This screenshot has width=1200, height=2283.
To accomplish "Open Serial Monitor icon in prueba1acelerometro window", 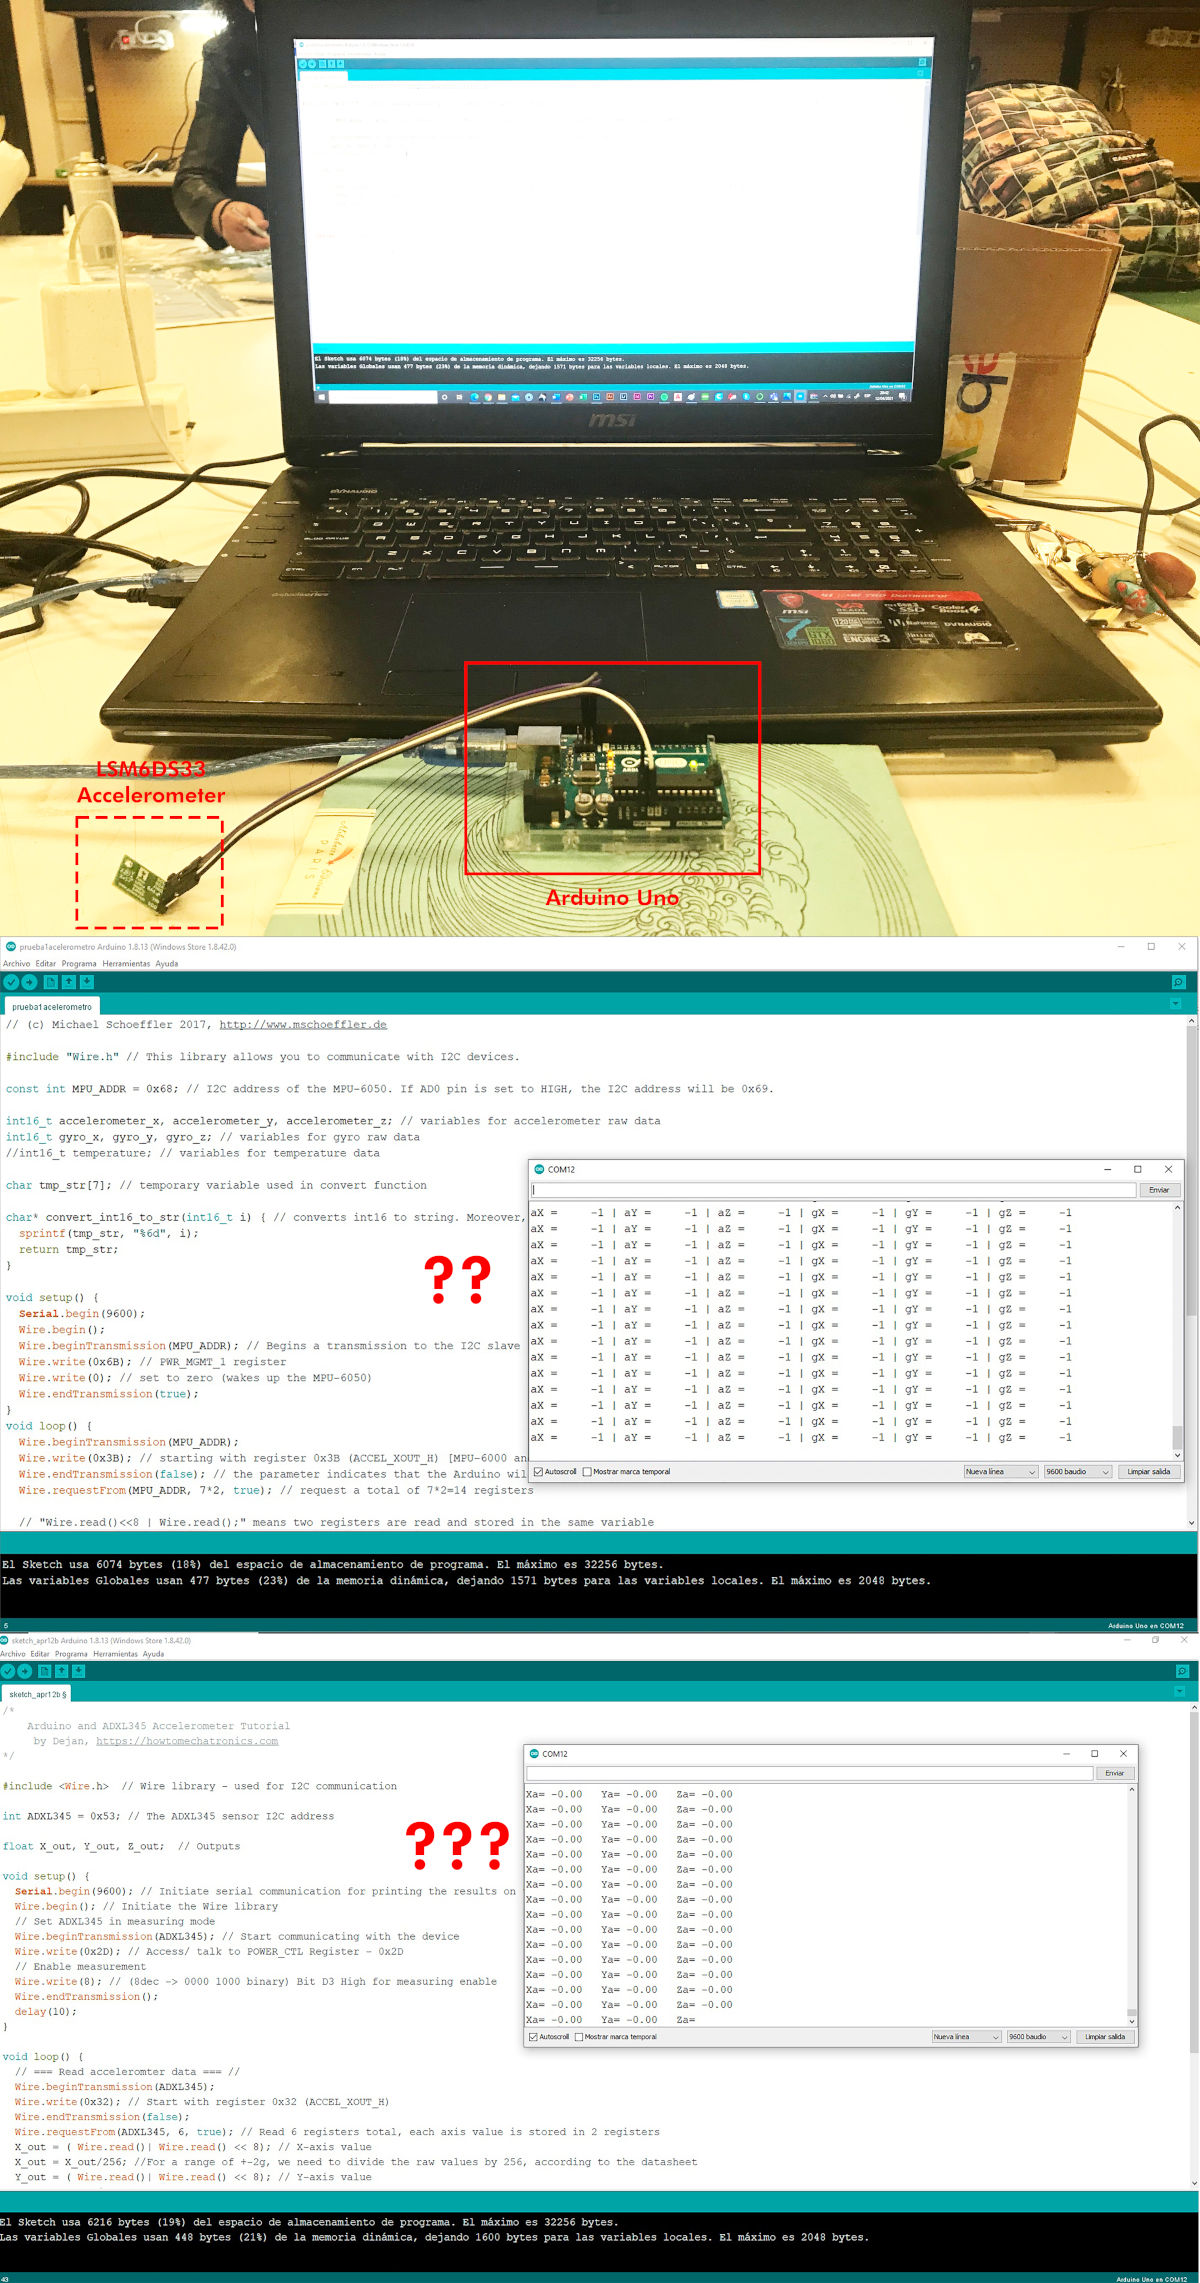I will (1178, 982).
